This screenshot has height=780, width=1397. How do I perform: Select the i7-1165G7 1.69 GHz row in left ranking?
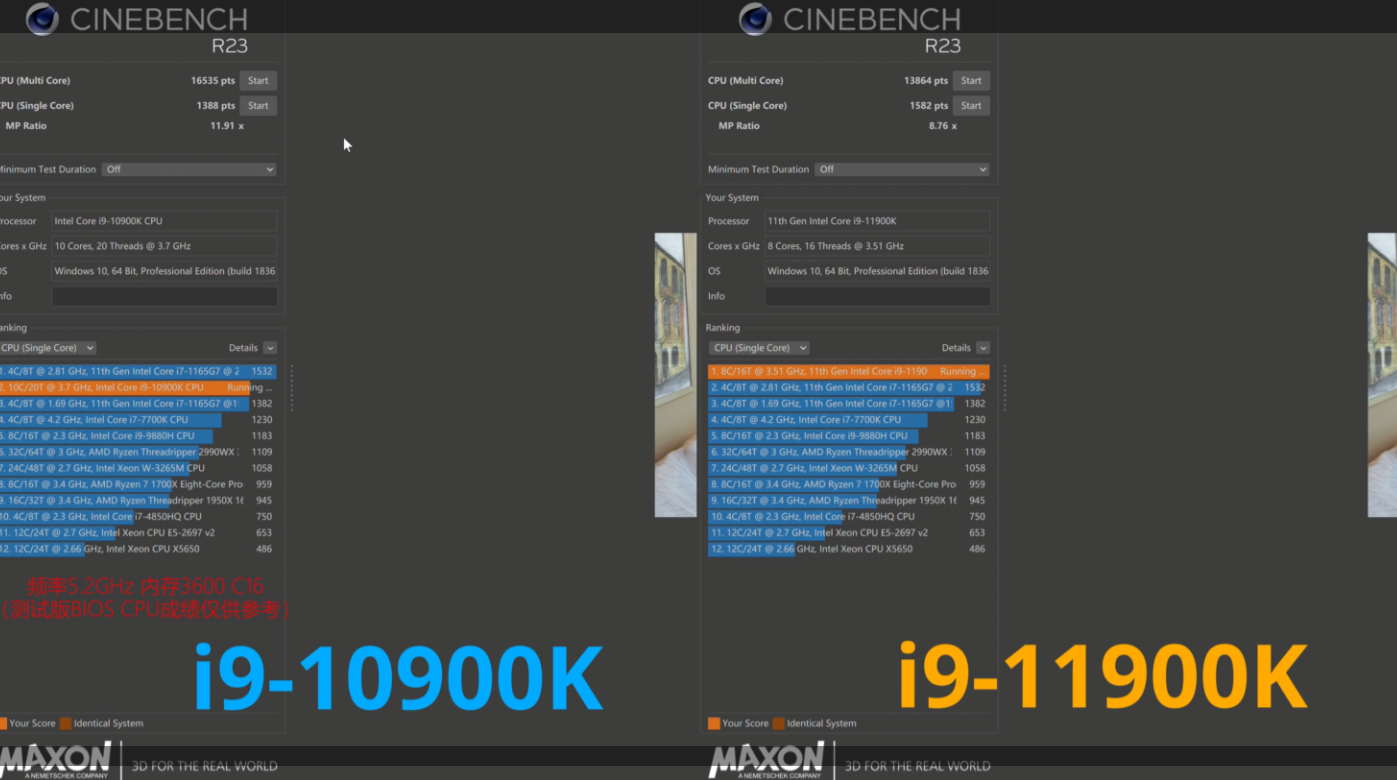coord(138,404)
